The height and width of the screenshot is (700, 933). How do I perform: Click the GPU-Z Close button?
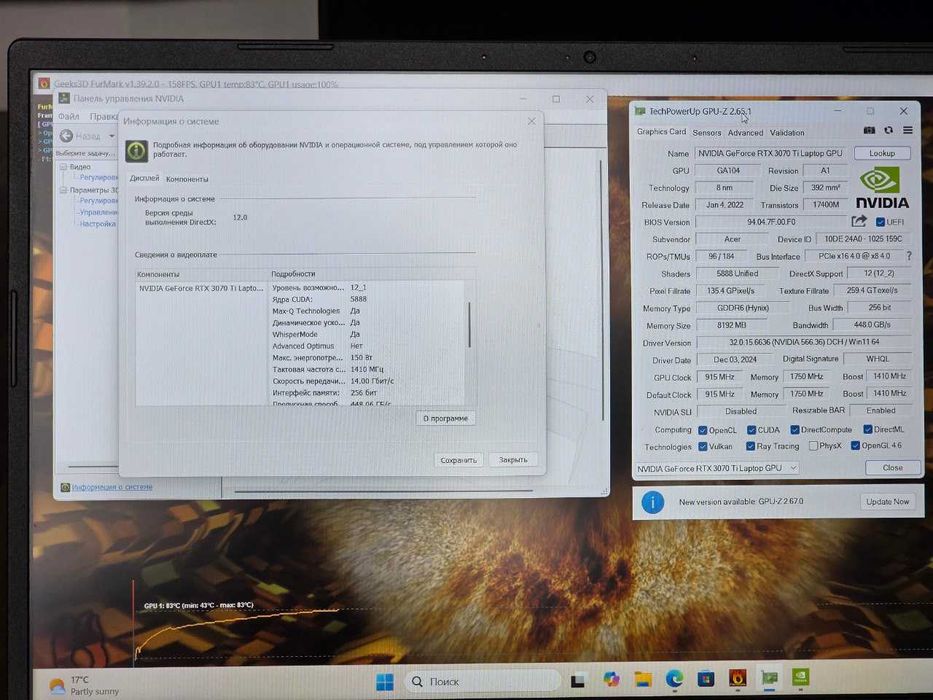tap(892, 468)
